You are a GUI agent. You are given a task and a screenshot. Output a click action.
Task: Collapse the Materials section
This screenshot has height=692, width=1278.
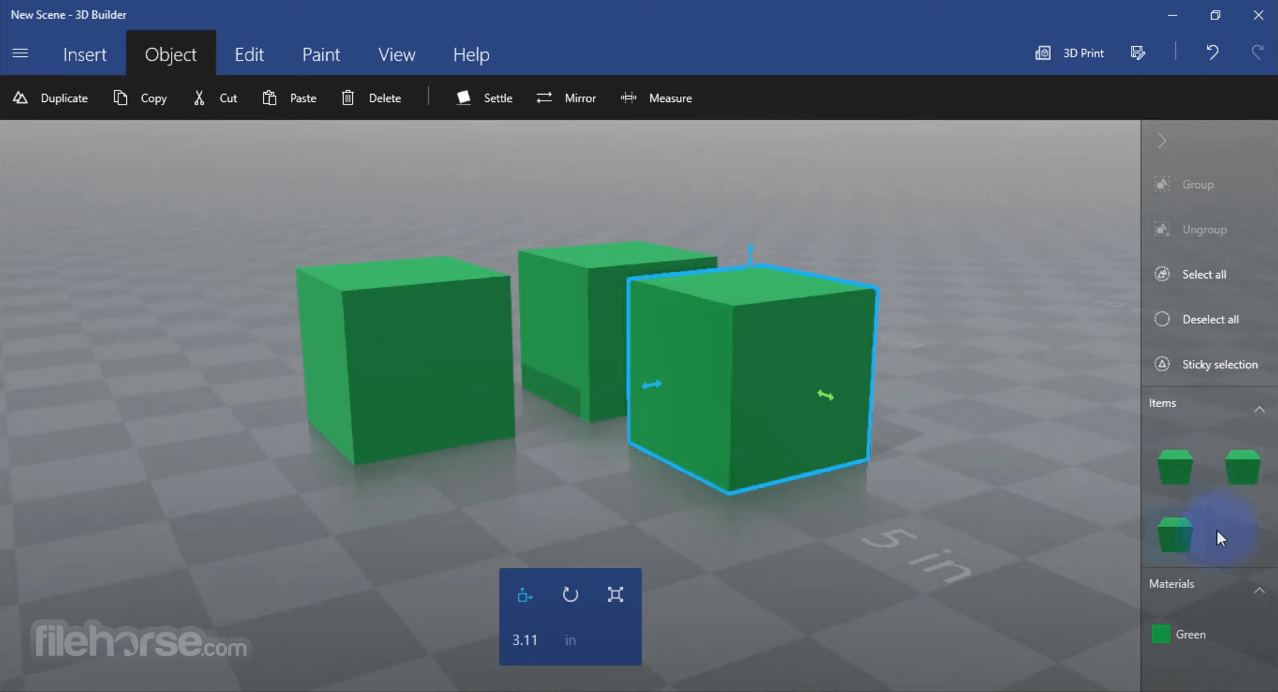[x=1259, y=590]
